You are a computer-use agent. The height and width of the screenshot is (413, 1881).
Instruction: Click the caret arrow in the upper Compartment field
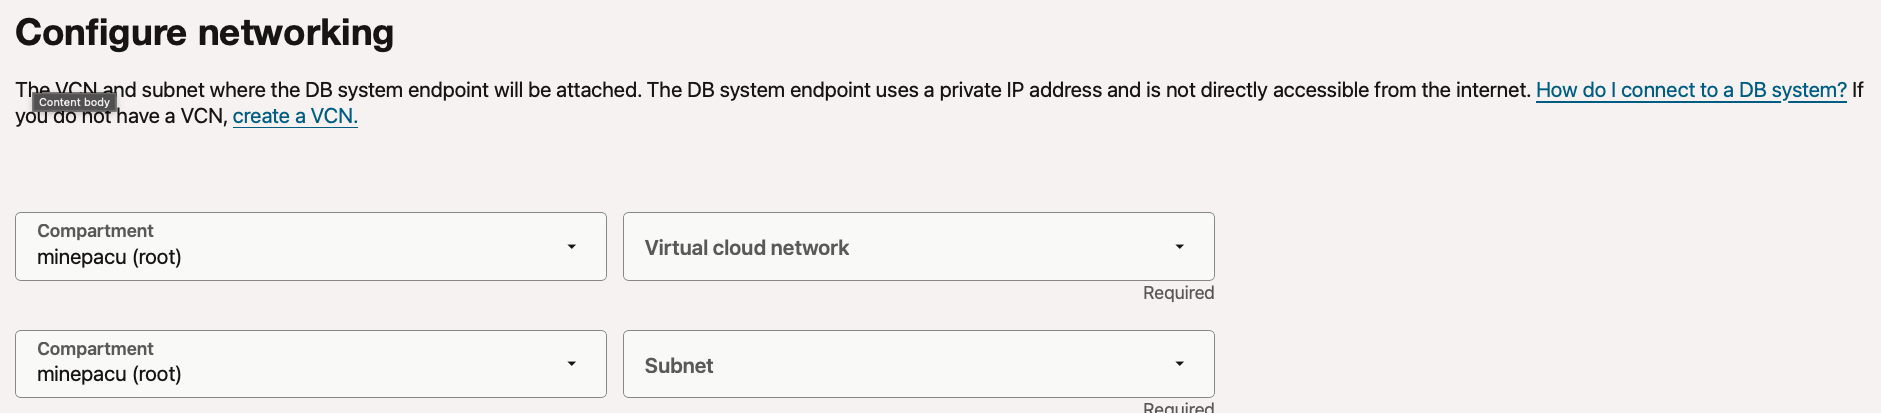tap(572, 246)
